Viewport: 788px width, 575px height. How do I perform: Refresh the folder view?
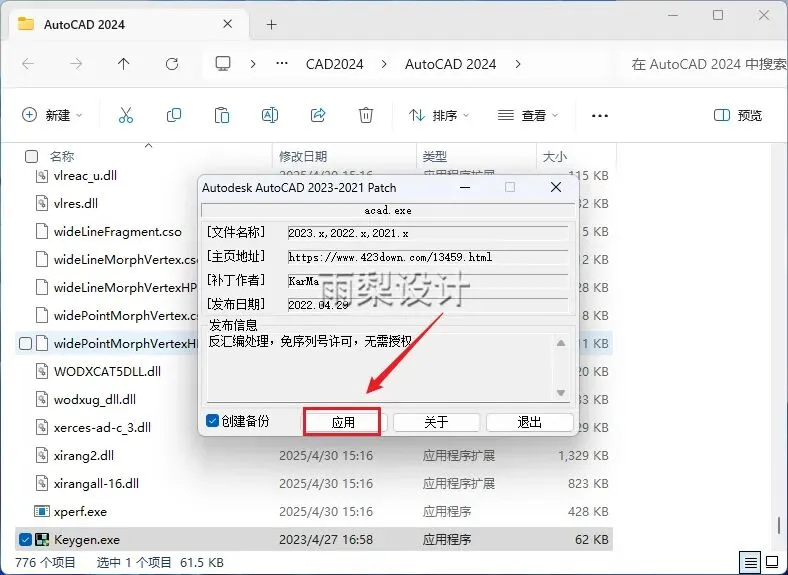(x=172, y=64)
